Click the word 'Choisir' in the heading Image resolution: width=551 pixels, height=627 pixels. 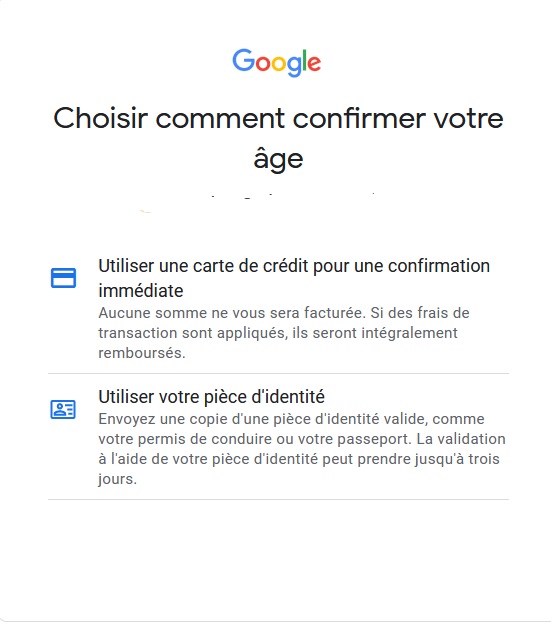click(101, 118)
